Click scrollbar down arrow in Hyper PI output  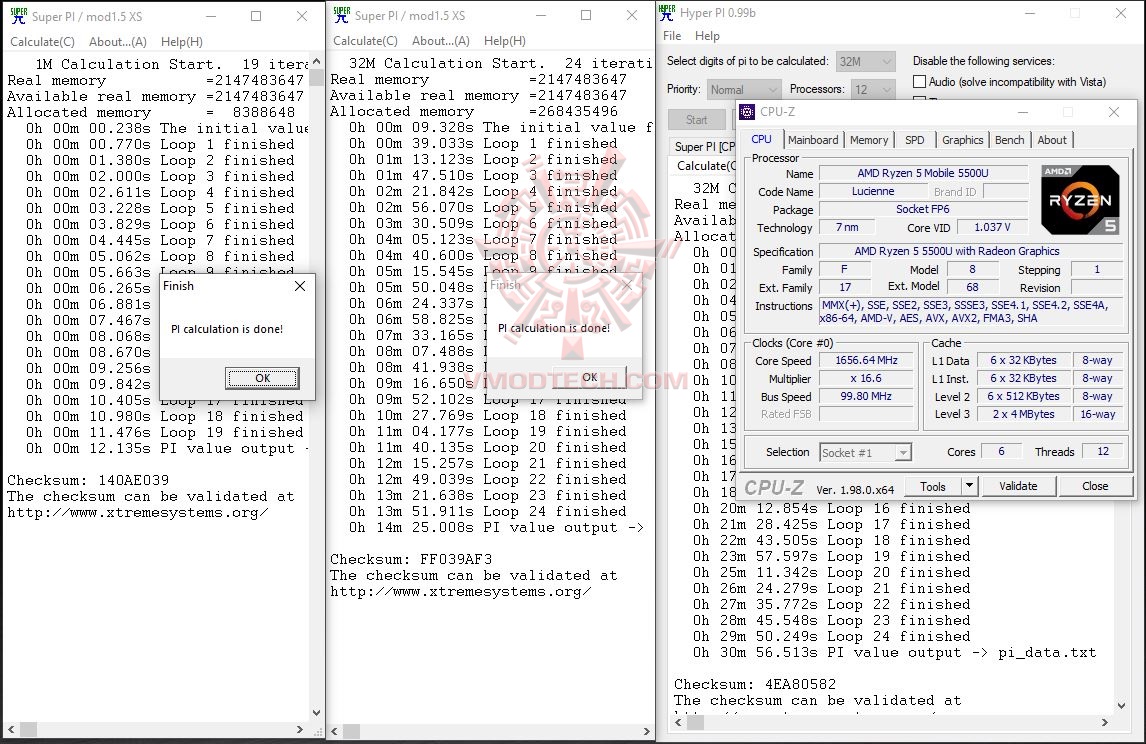point(1122,705)
